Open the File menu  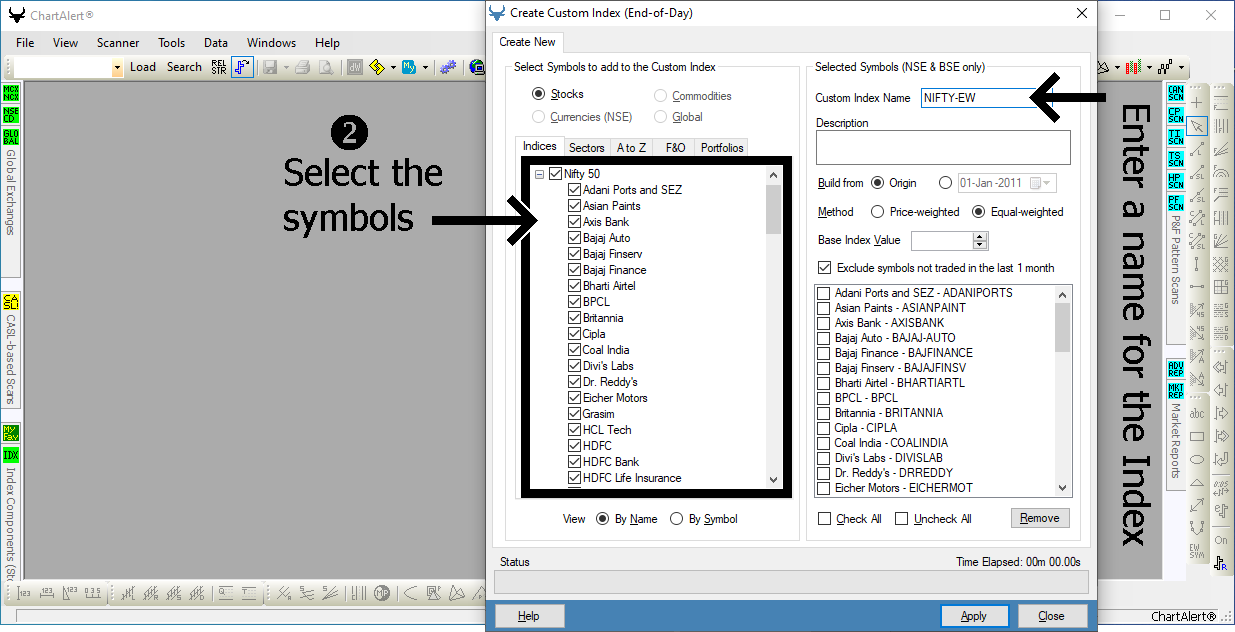pos(25,43)
